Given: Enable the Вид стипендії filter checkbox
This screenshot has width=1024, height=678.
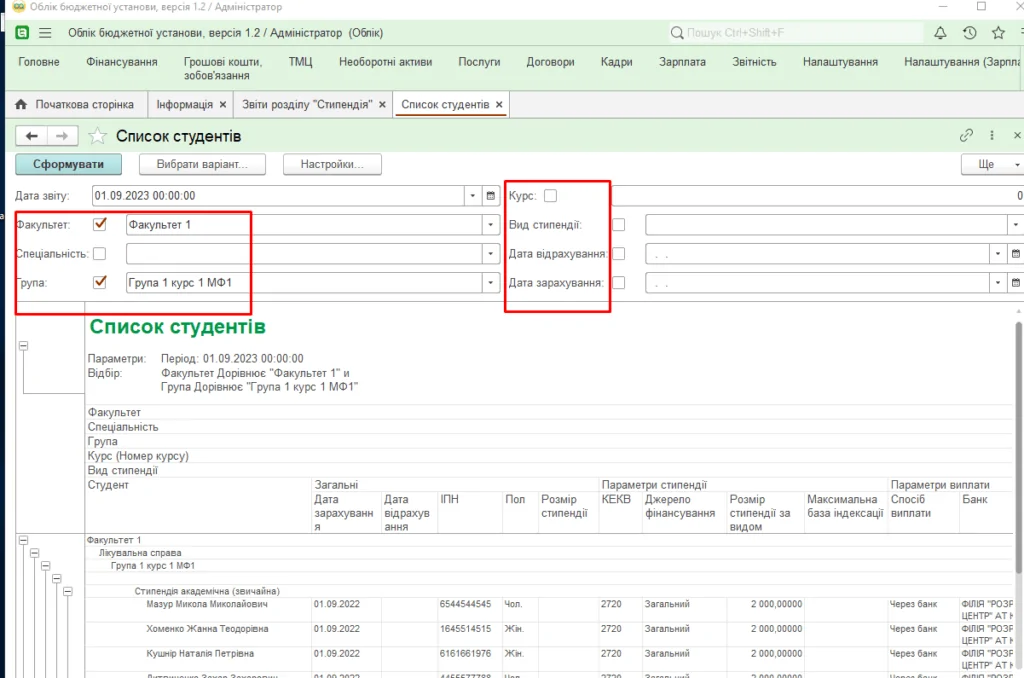Looking at the screenshot, I should [x=618, y=225].
